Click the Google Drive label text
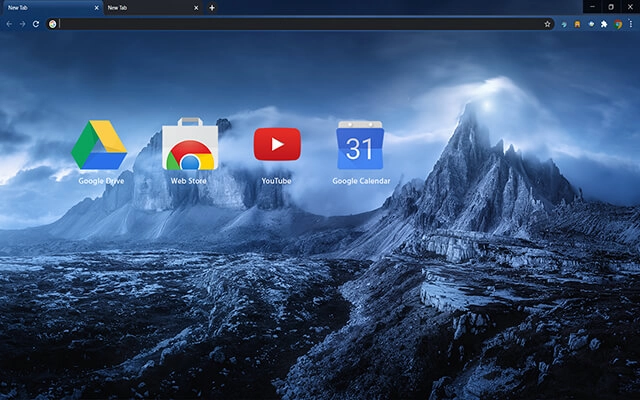Screen dimensions: 640x400 101,181
